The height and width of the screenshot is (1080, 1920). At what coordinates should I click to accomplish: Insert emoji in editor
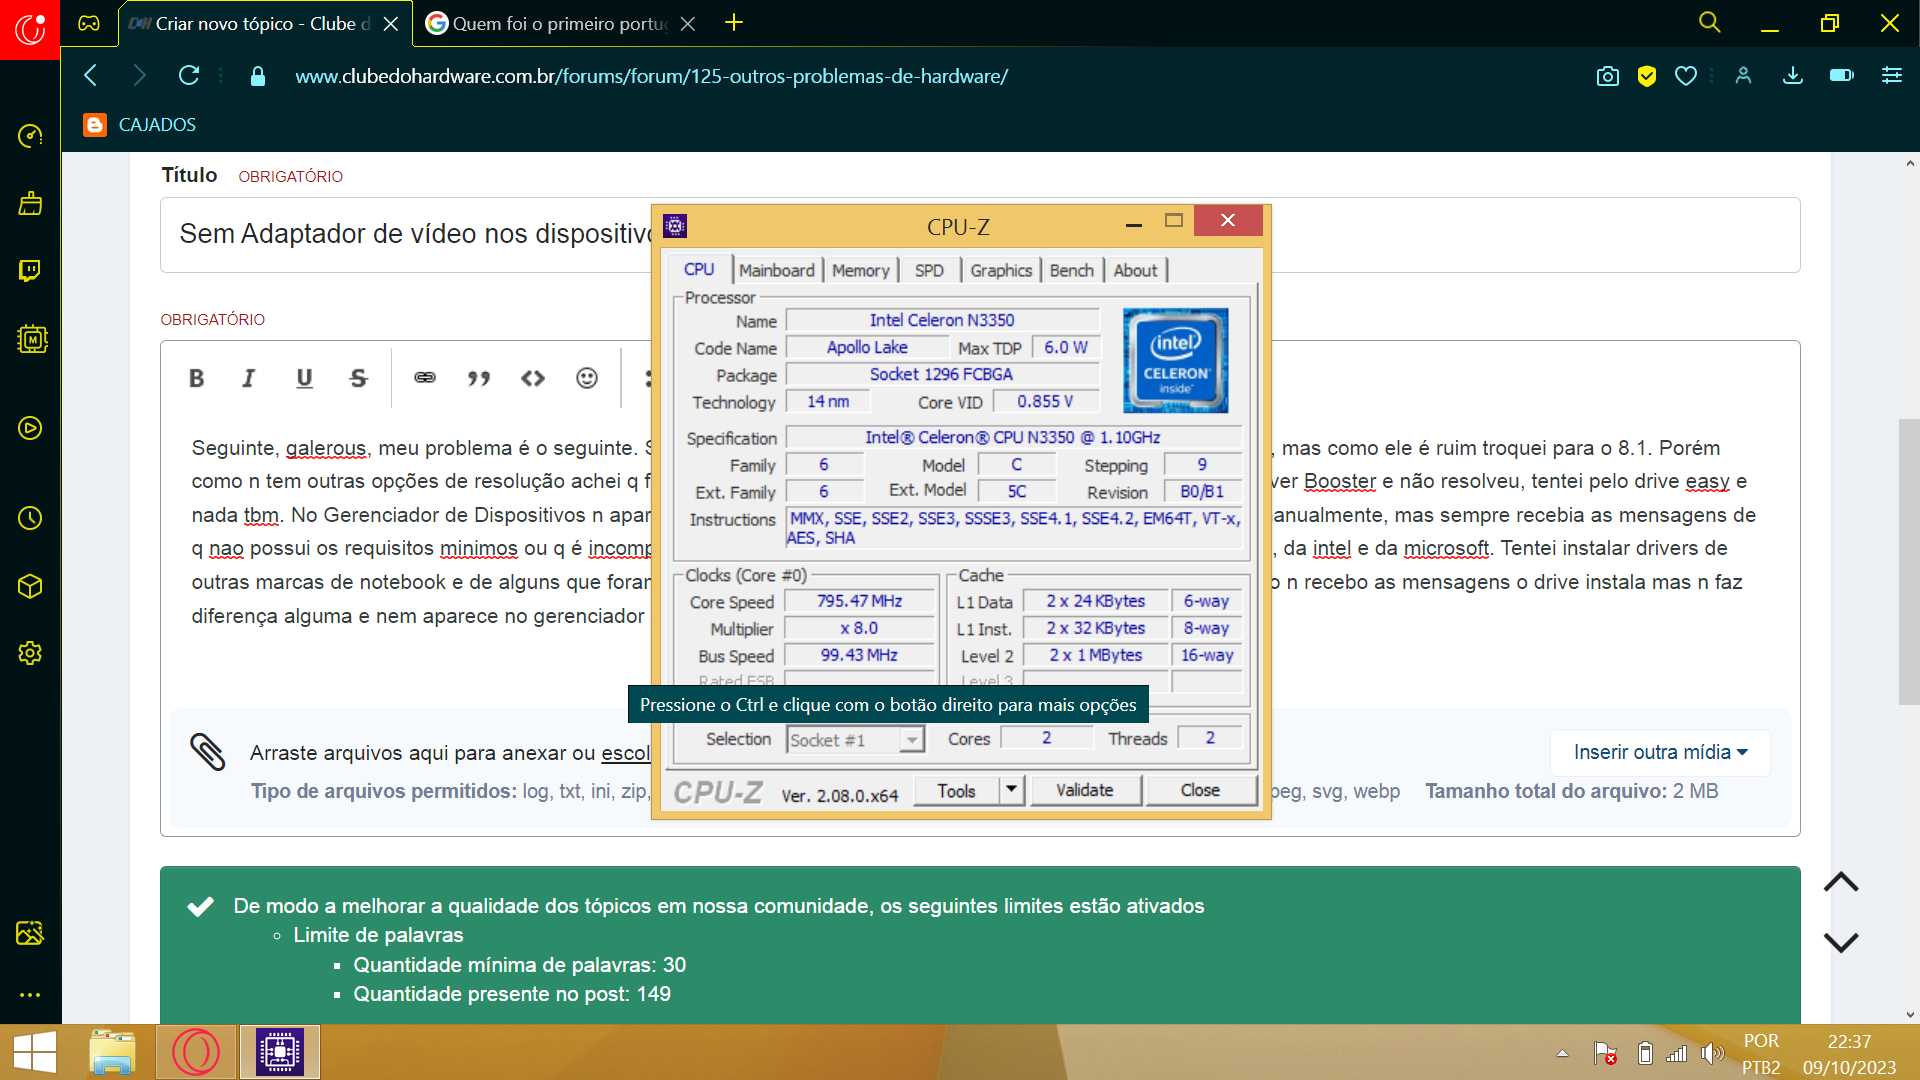tap(587, 378)
